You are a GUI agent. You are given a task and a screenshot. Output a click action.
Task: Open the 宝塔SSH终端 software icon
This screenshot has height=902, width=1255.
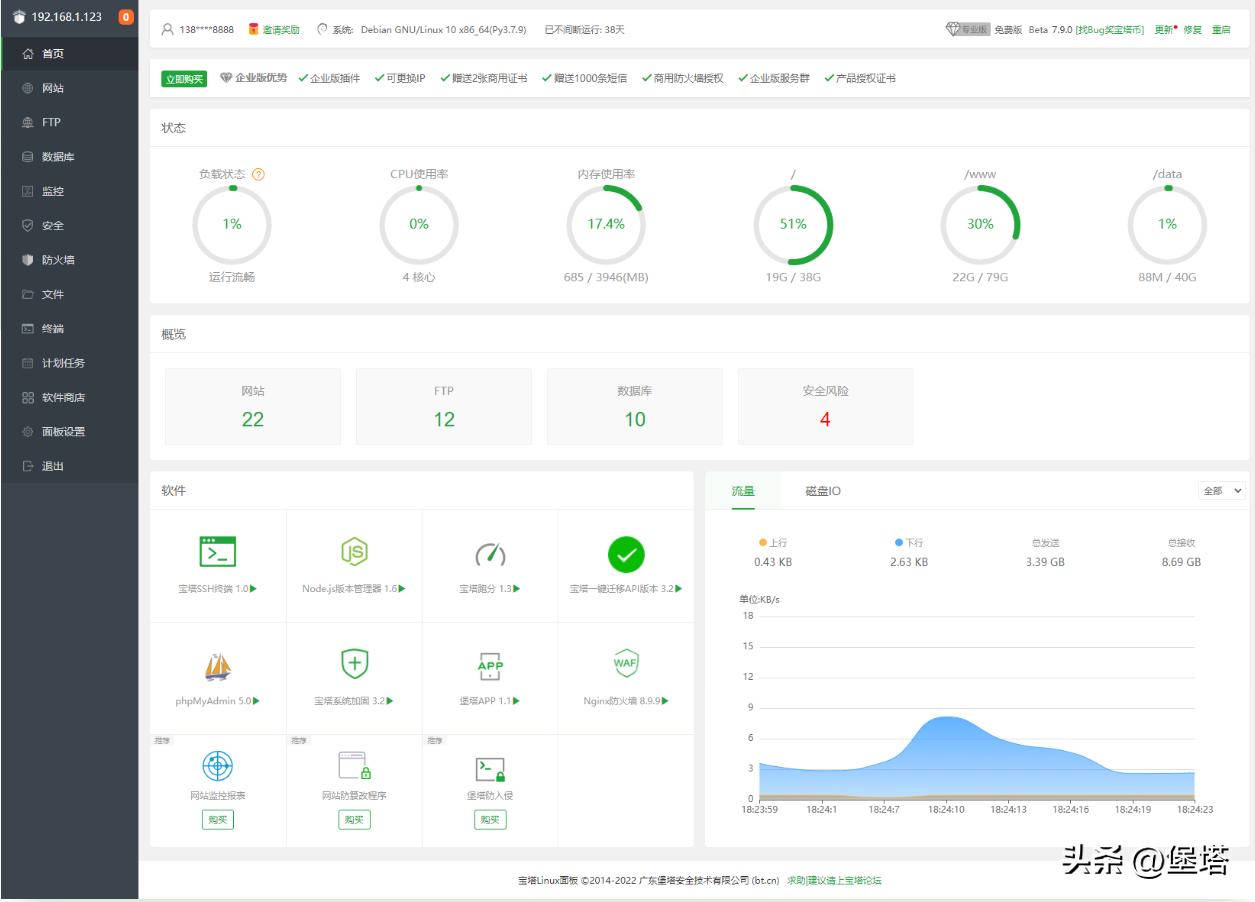click(x=218, y=552)
